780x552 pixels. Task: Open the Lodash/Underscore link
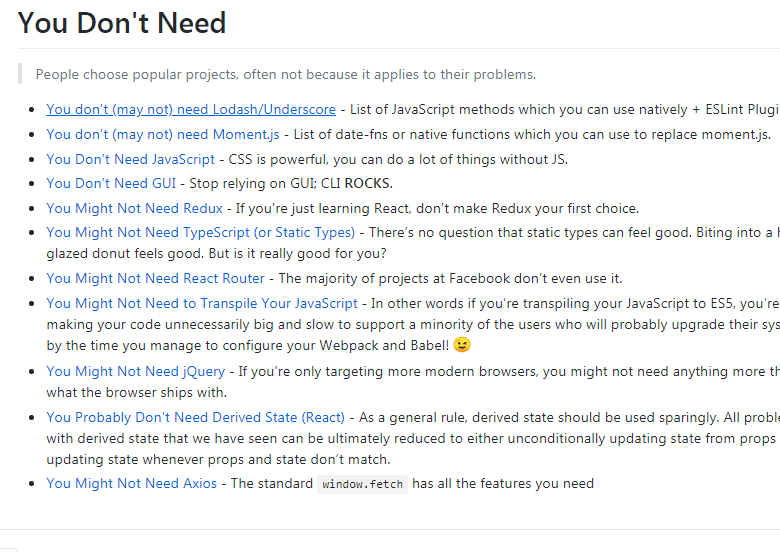coord(191,109)
